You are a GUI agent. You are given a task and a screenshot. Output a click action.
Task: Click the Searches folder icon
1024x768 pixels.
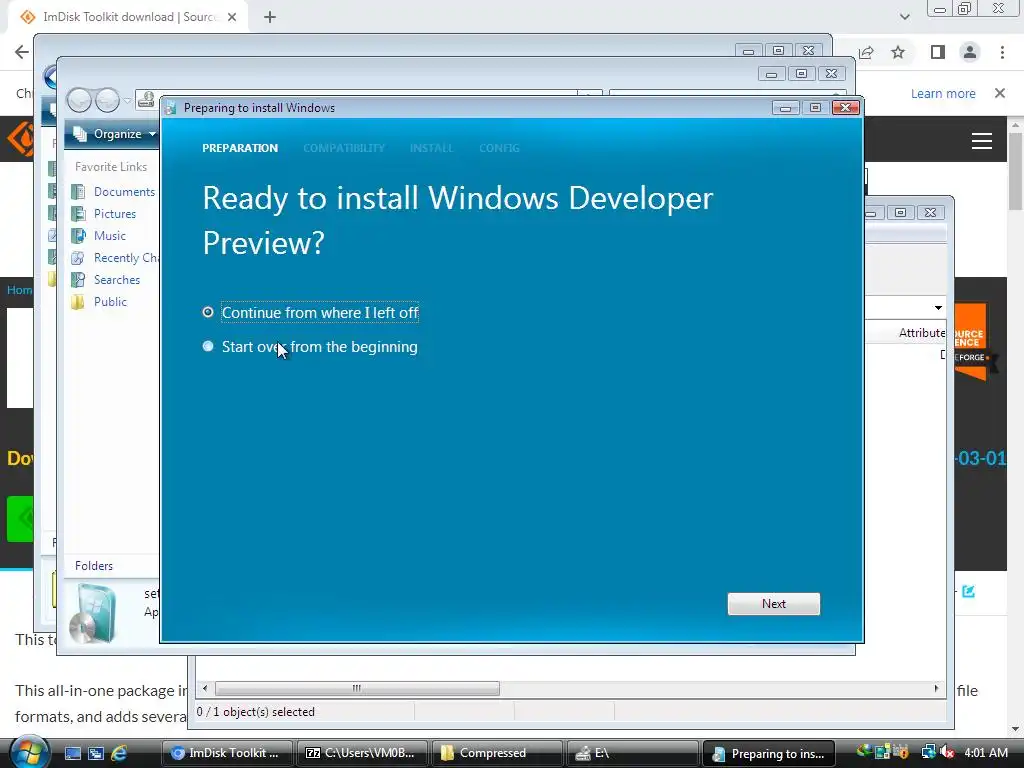coord(78,280)
